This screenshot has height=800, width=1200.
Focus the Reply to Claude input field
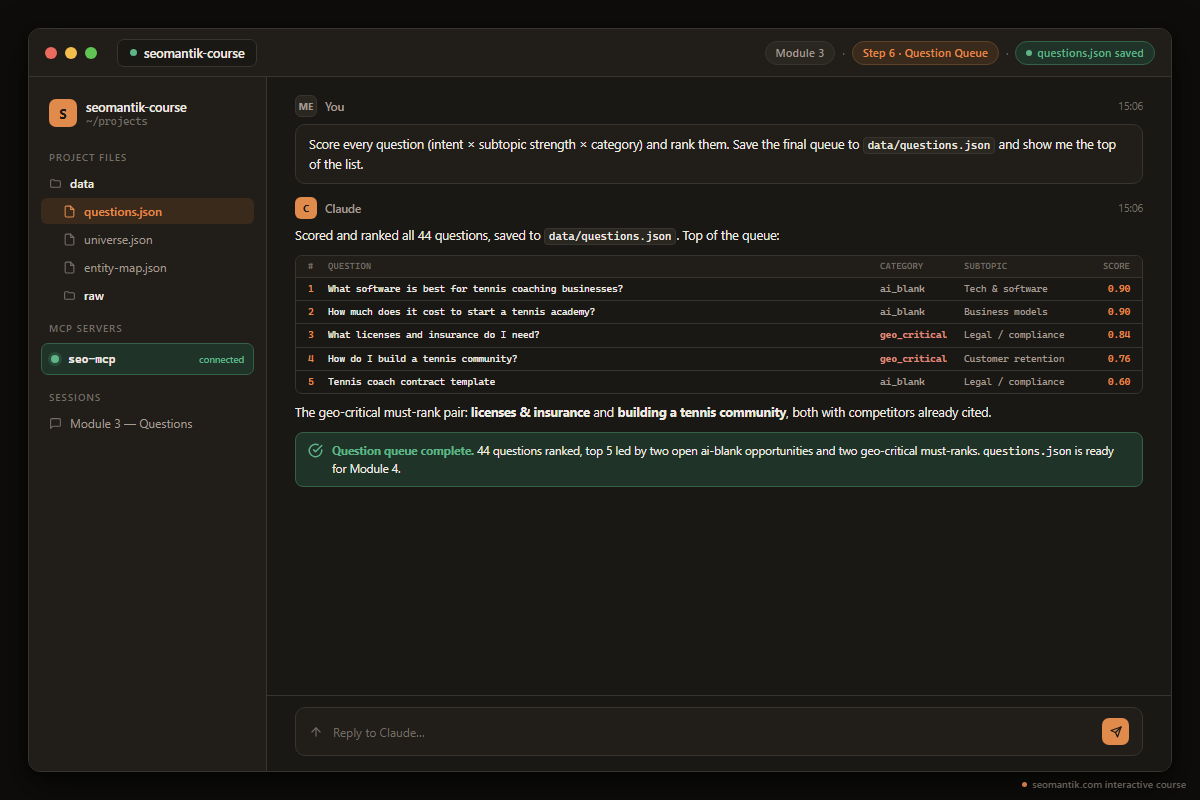pyautogui.click(x=718, y=732)
